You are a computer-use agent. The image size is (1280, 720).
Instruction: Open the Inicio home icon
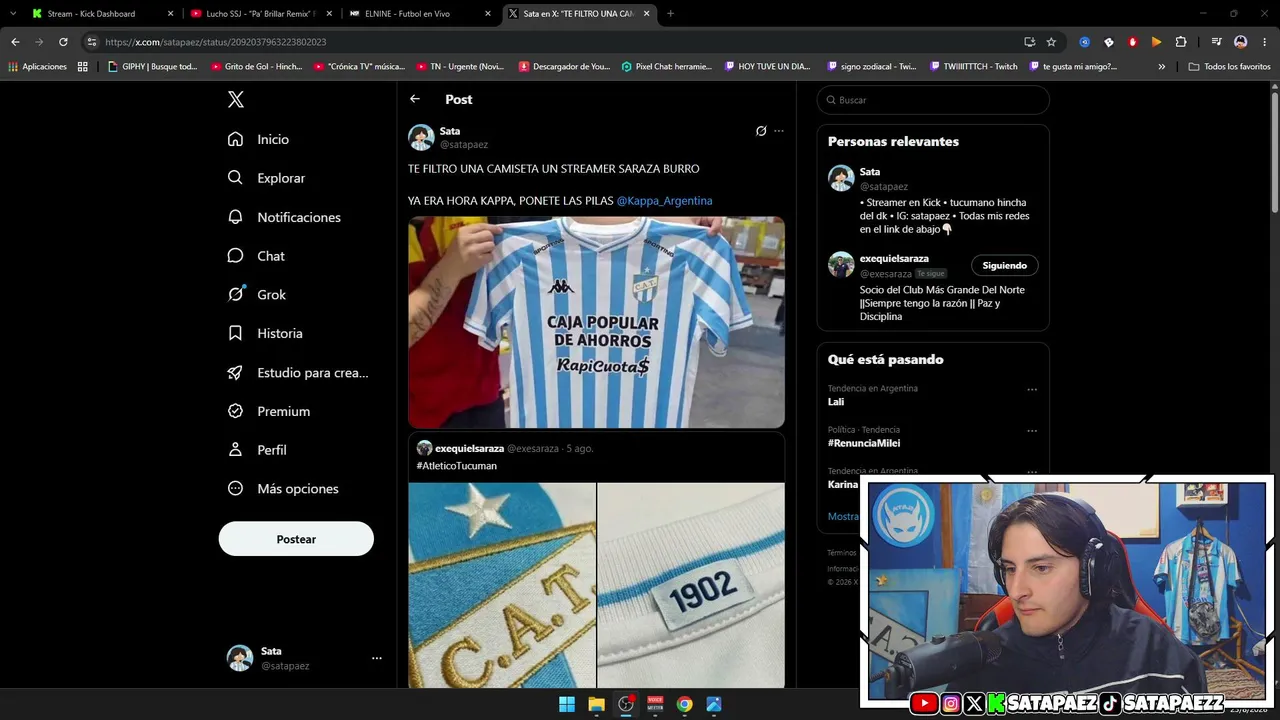[235, 139]
